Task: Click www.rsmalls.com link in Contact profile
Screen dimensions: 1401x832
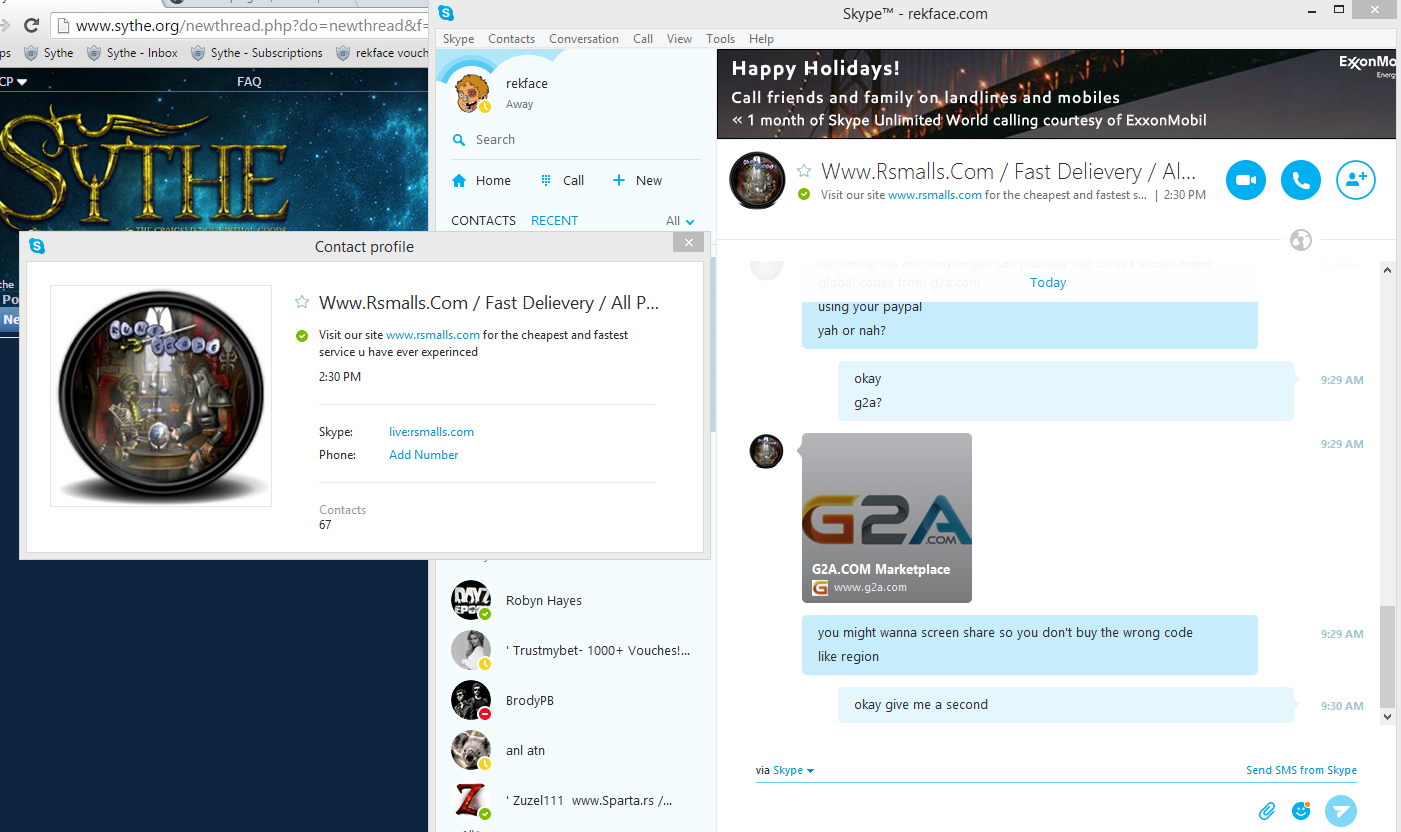Action: [x=433, y=335]
